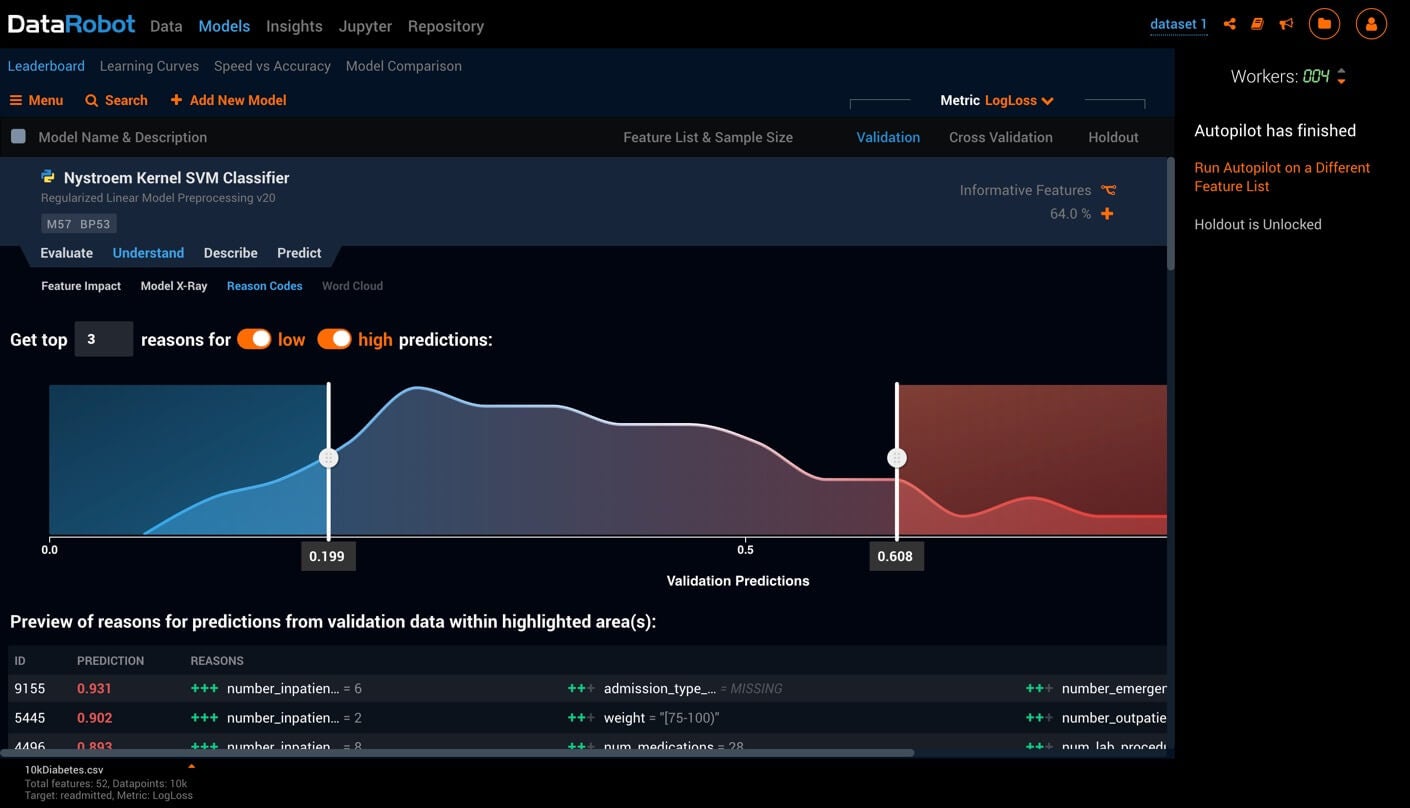
Task: Click the top reasons number input field
Action: (x=103, y=340)
